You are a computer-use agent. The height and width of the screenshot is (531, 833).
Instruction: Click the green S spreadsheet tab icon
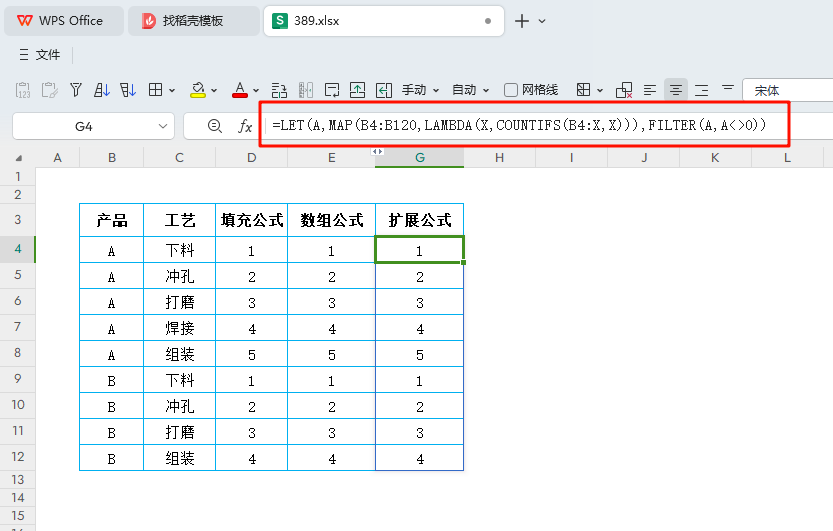pos(279,21)
